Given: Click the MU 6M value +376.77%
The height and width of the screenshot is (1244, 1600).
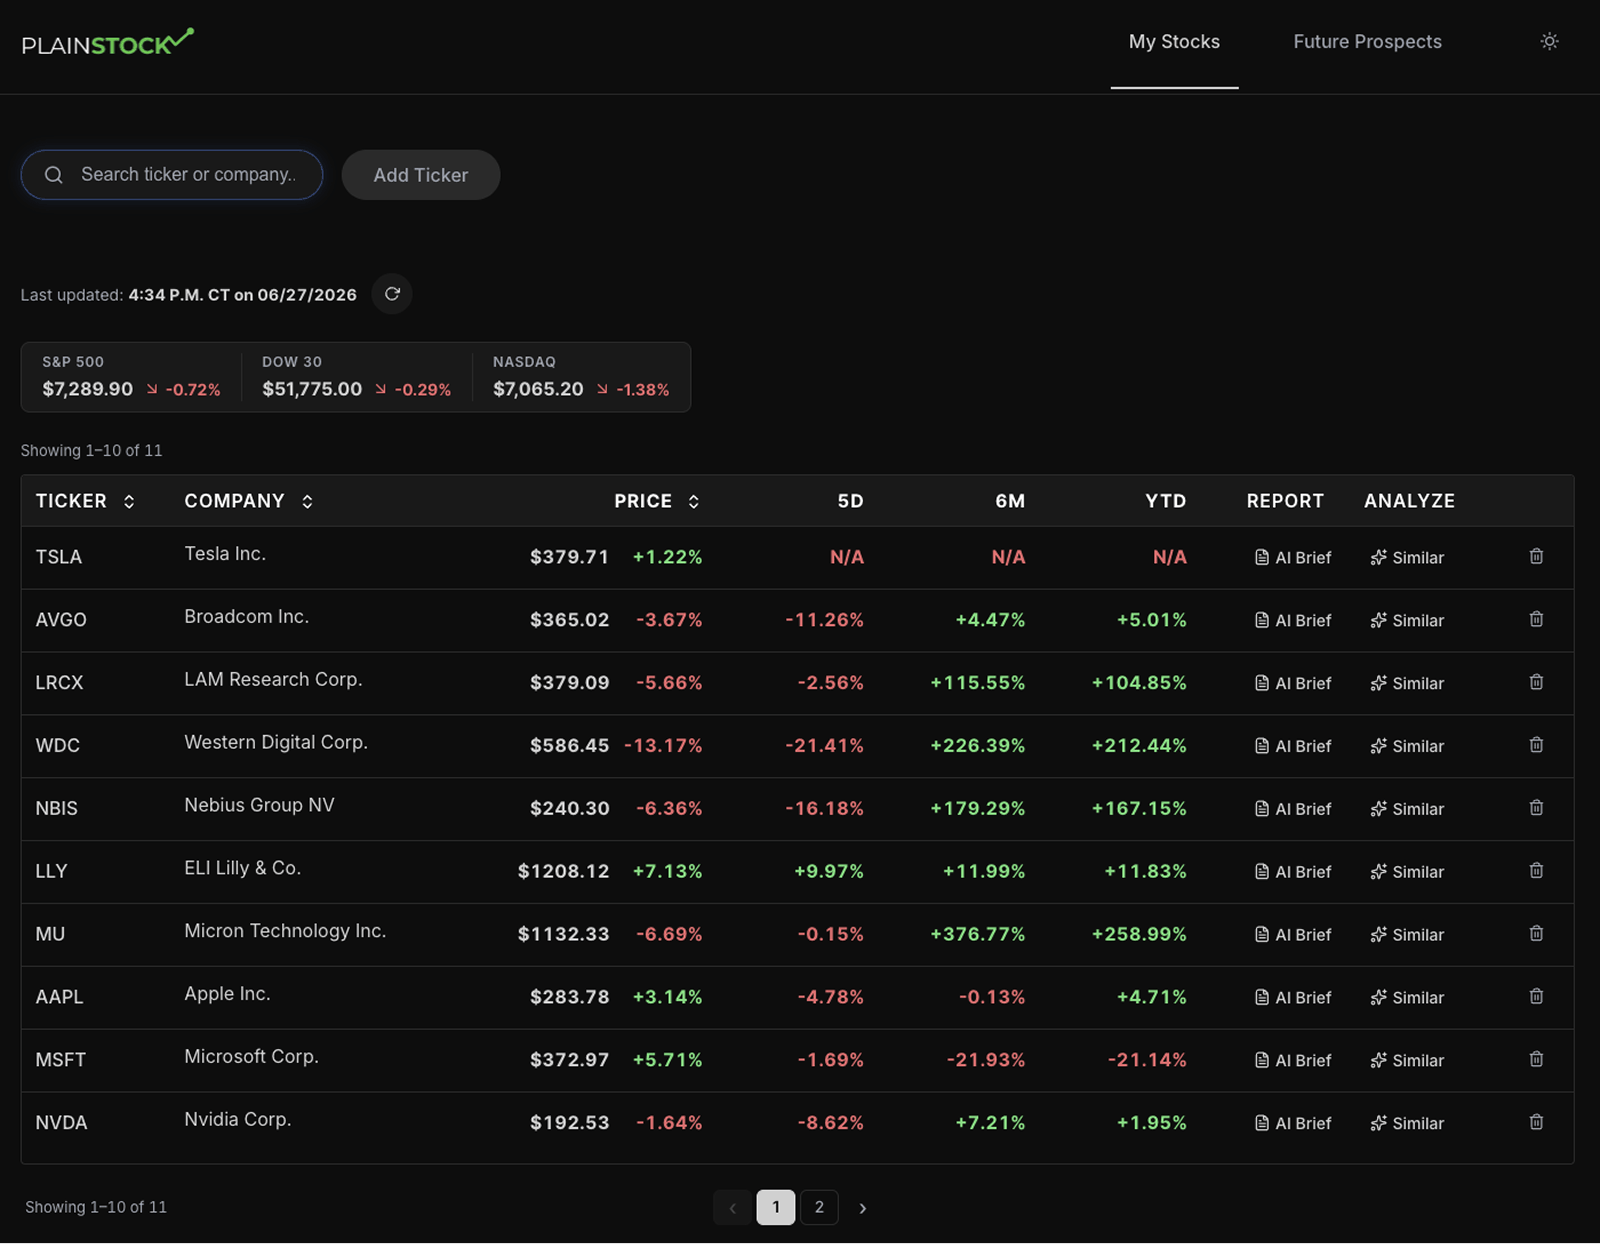Looking at the screenshot, I should click(978, 934).
